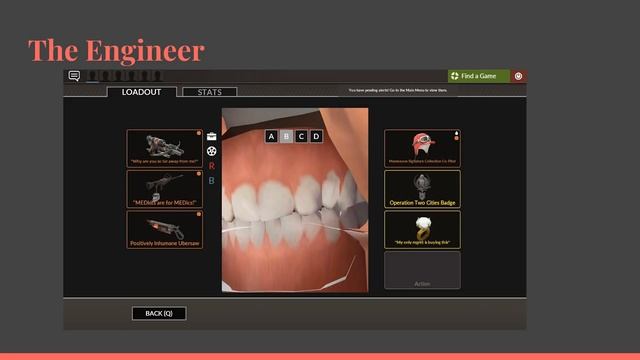Open Operation Two Cities Badge slot
The width and height of the screenshot is (640, 360).
tap(422, 189)
